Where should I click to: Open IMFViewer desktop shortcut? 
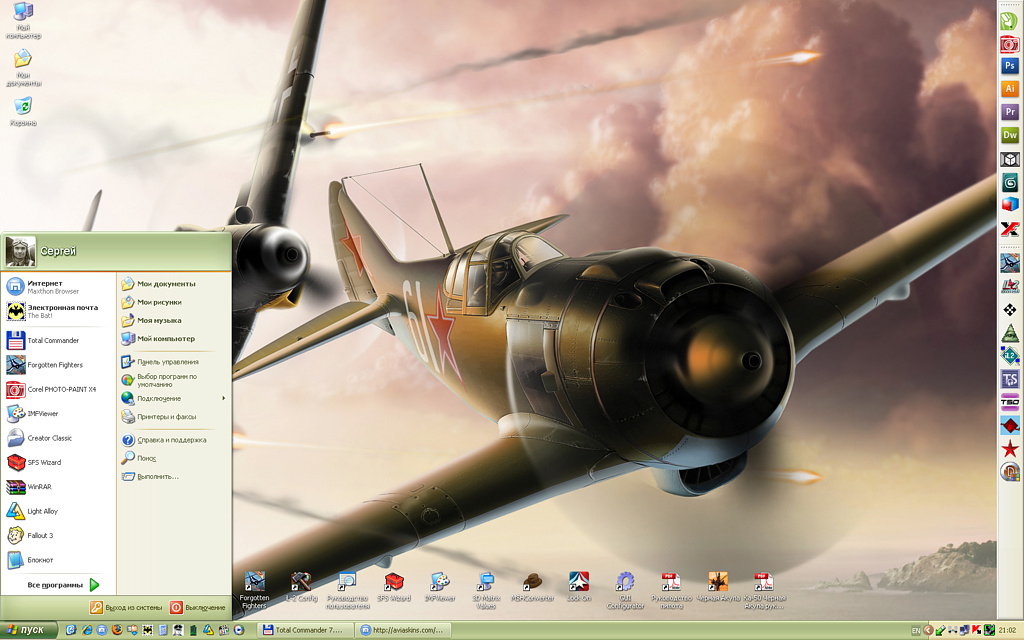440,587
